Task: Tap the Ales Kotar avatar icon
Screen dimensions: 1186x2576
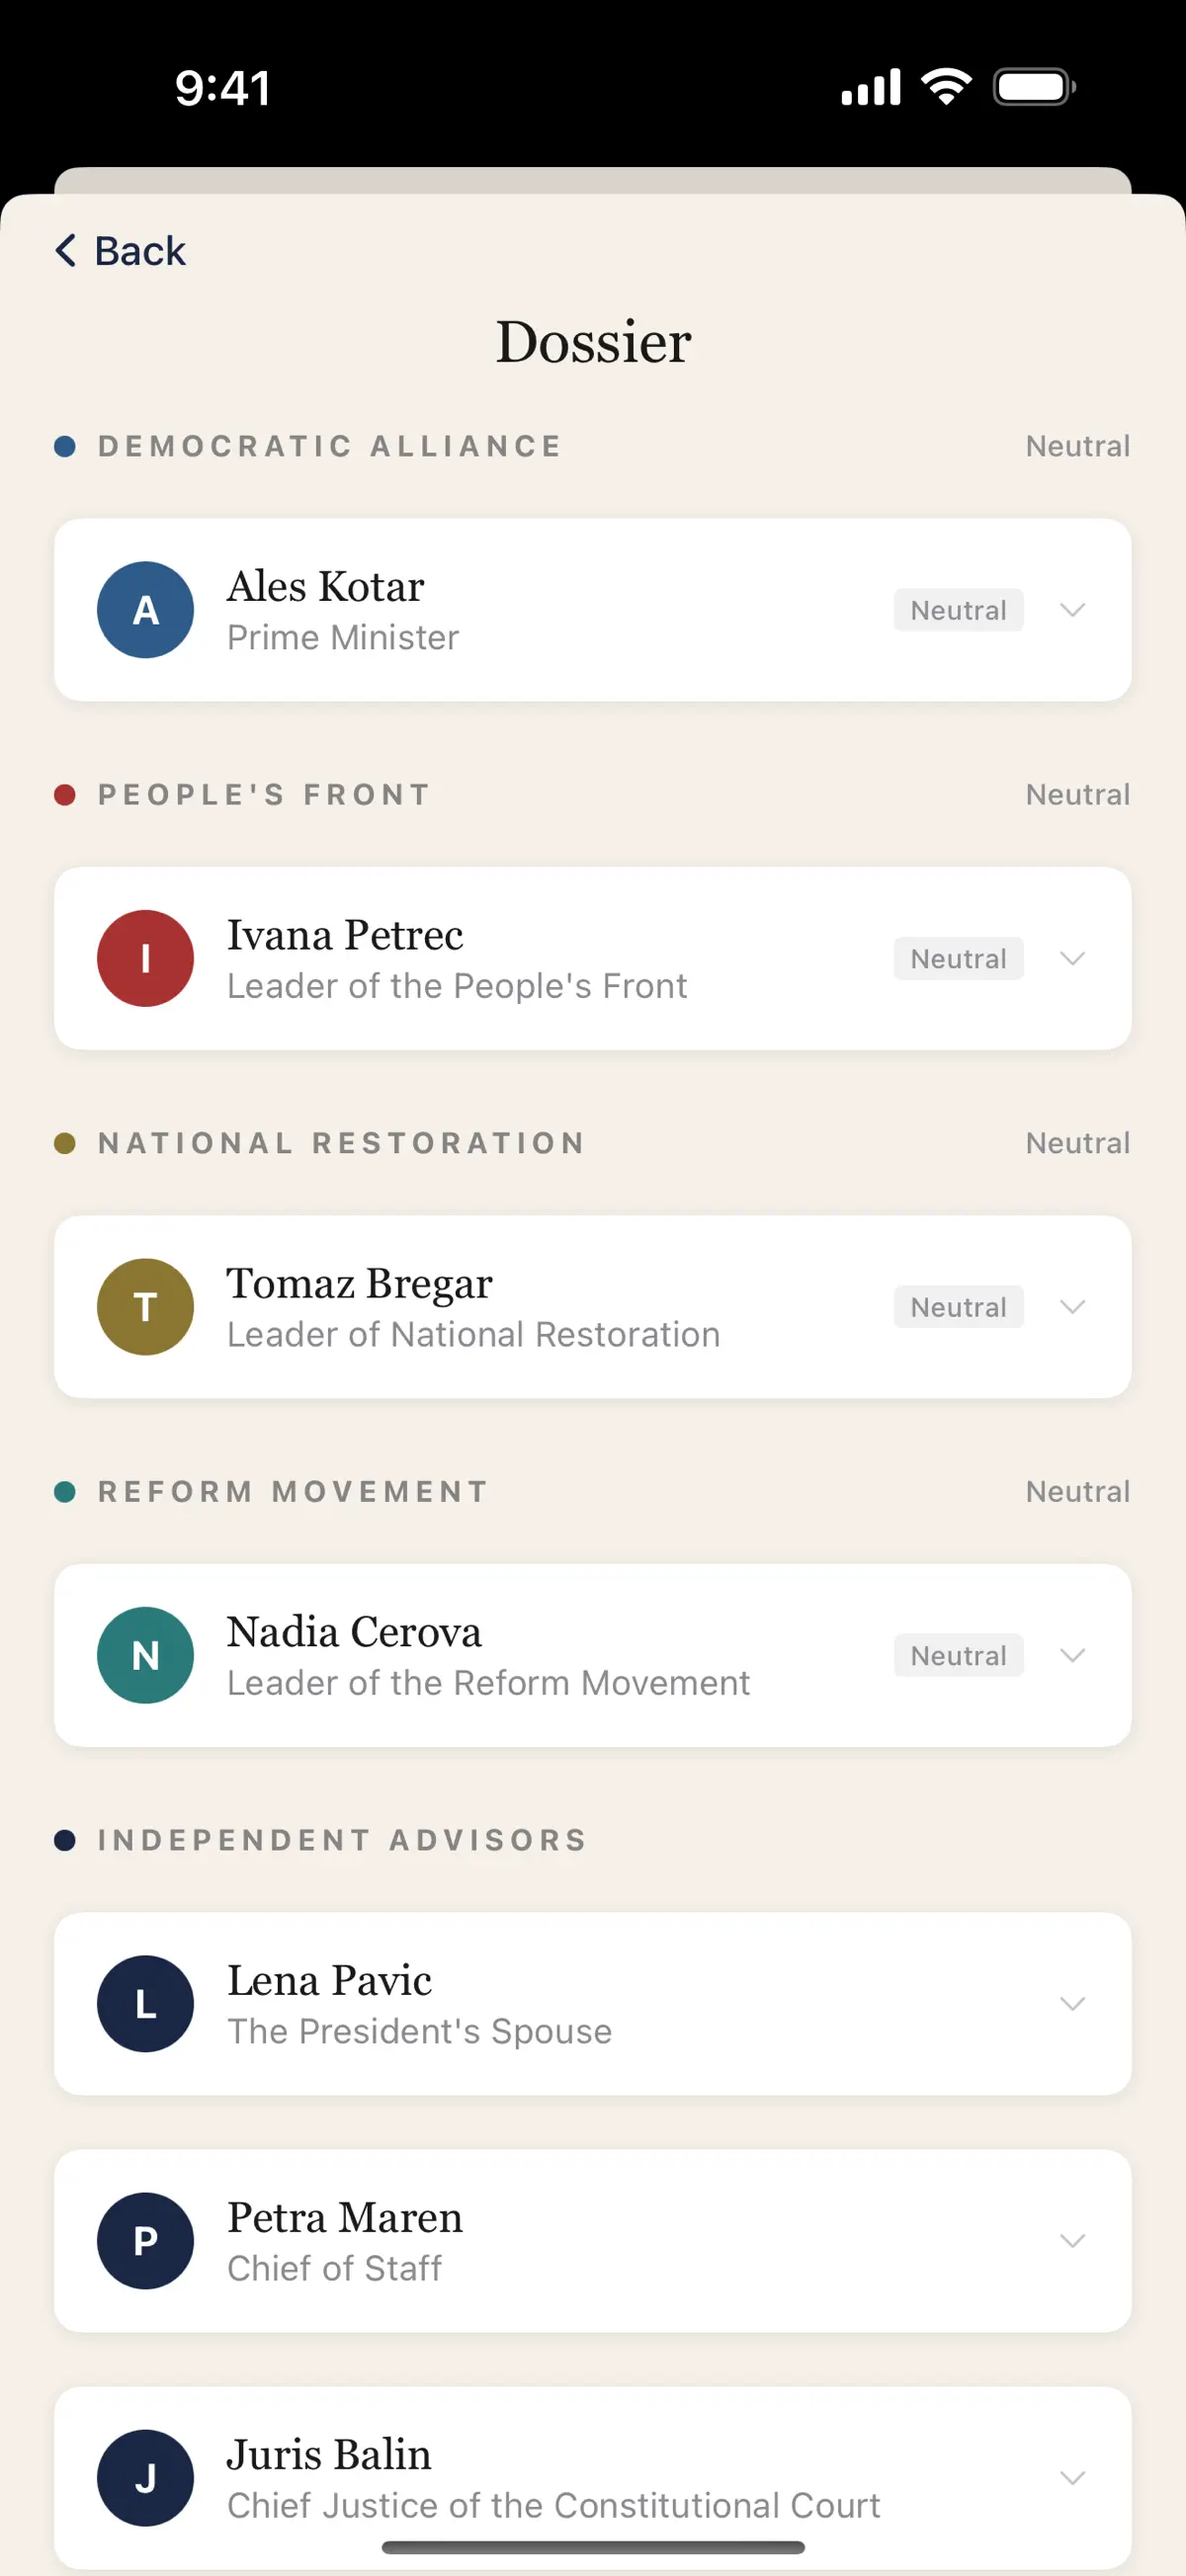Action: click(145, 610)
